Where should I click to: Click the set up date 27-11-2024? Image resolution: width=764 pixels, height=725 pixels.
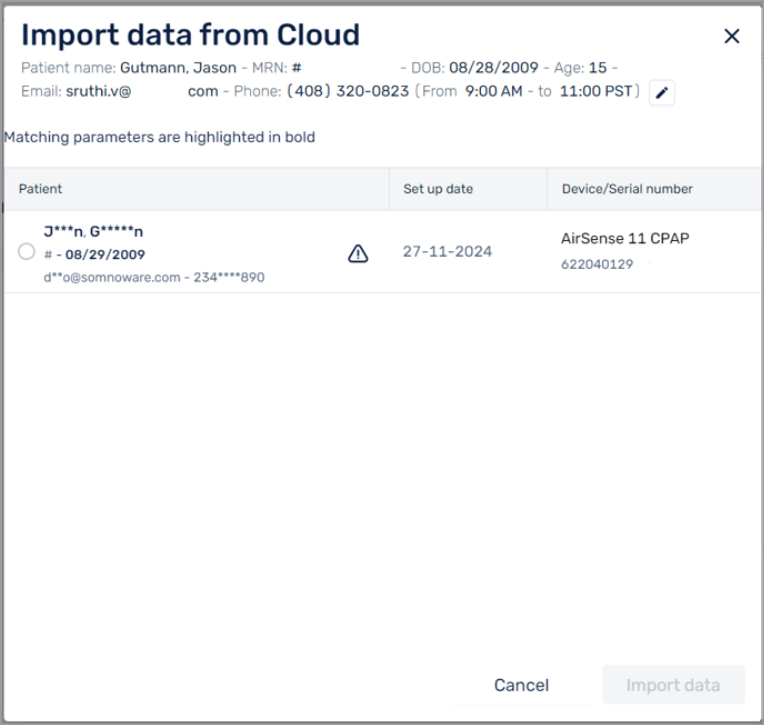tap(447, 251)
